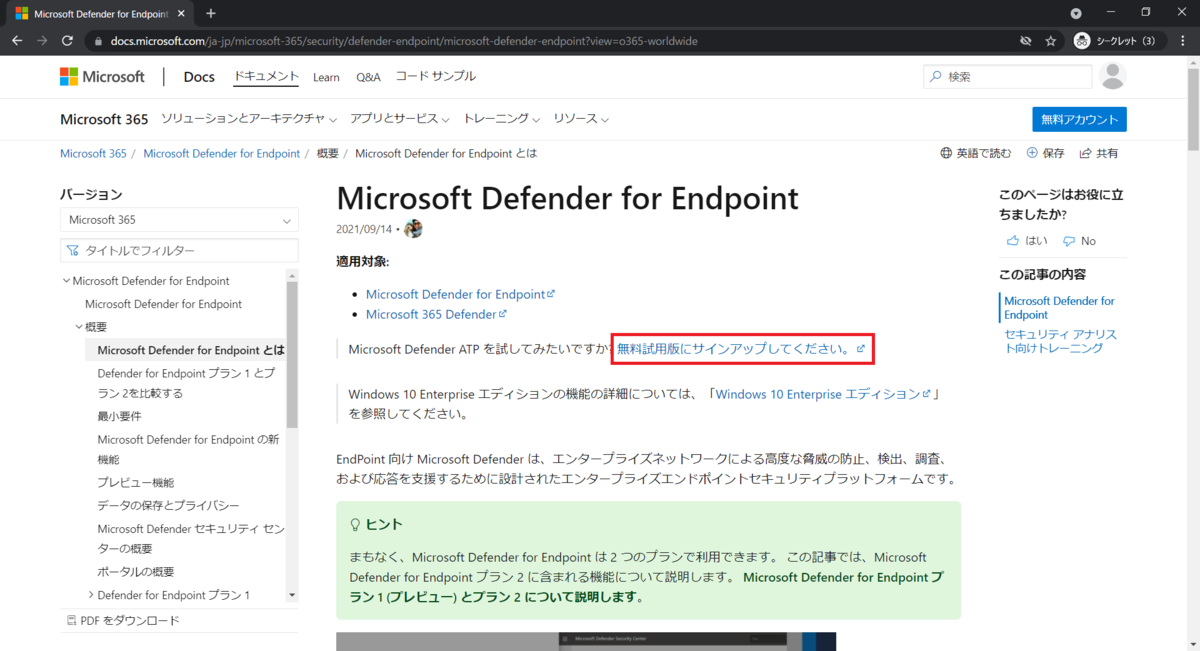The height and width of the screenshot is (651, 1200).
Task: Open Windows 10 Enterprise エディション link
Action: (823, 394)
